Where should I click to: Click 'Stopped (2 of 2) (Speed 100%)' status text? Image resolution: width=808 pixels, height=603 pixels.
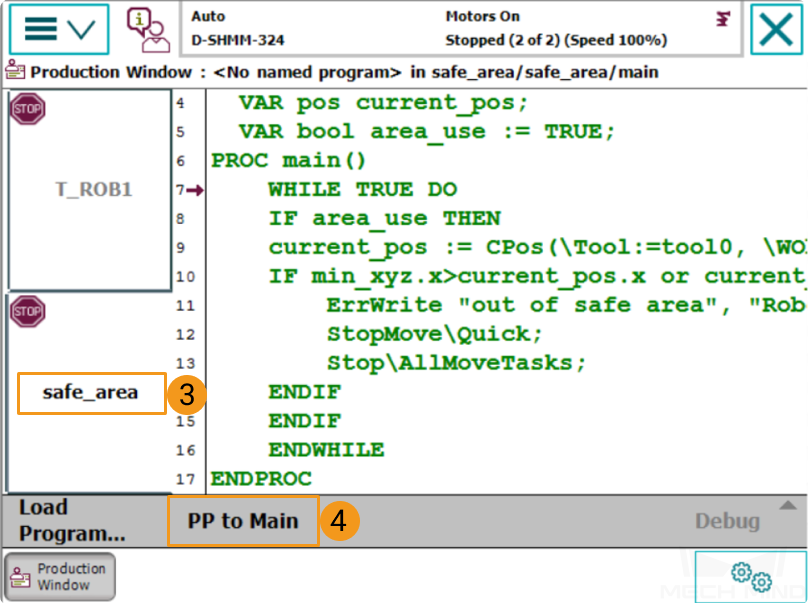[556, 40]
